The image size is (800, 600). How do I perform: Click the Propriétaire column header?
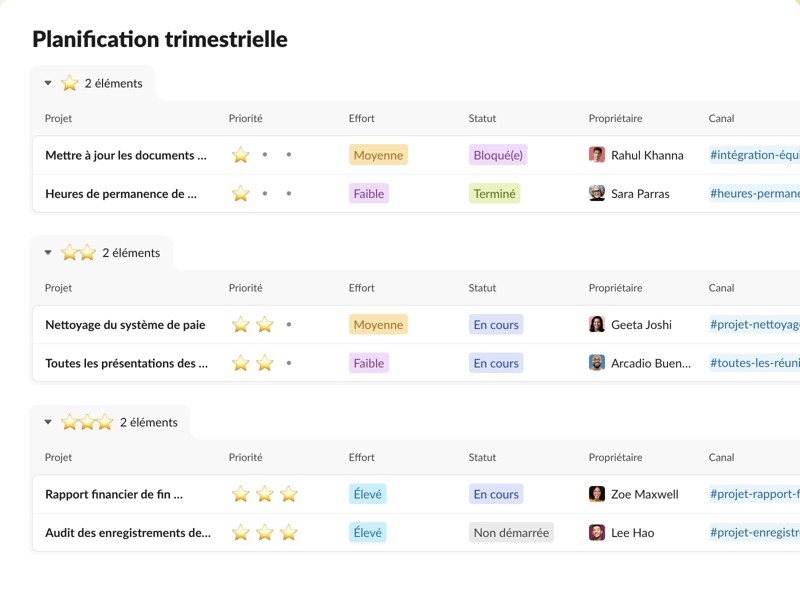[x=616, y=118]
